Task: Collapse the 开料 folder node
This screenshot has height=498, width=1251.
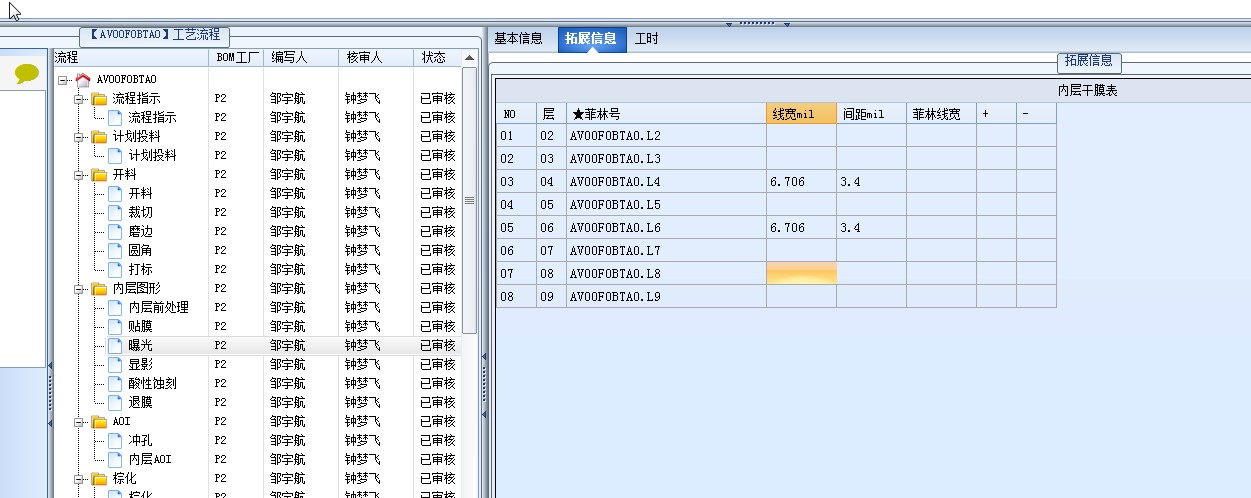Action: coord(79,174)
